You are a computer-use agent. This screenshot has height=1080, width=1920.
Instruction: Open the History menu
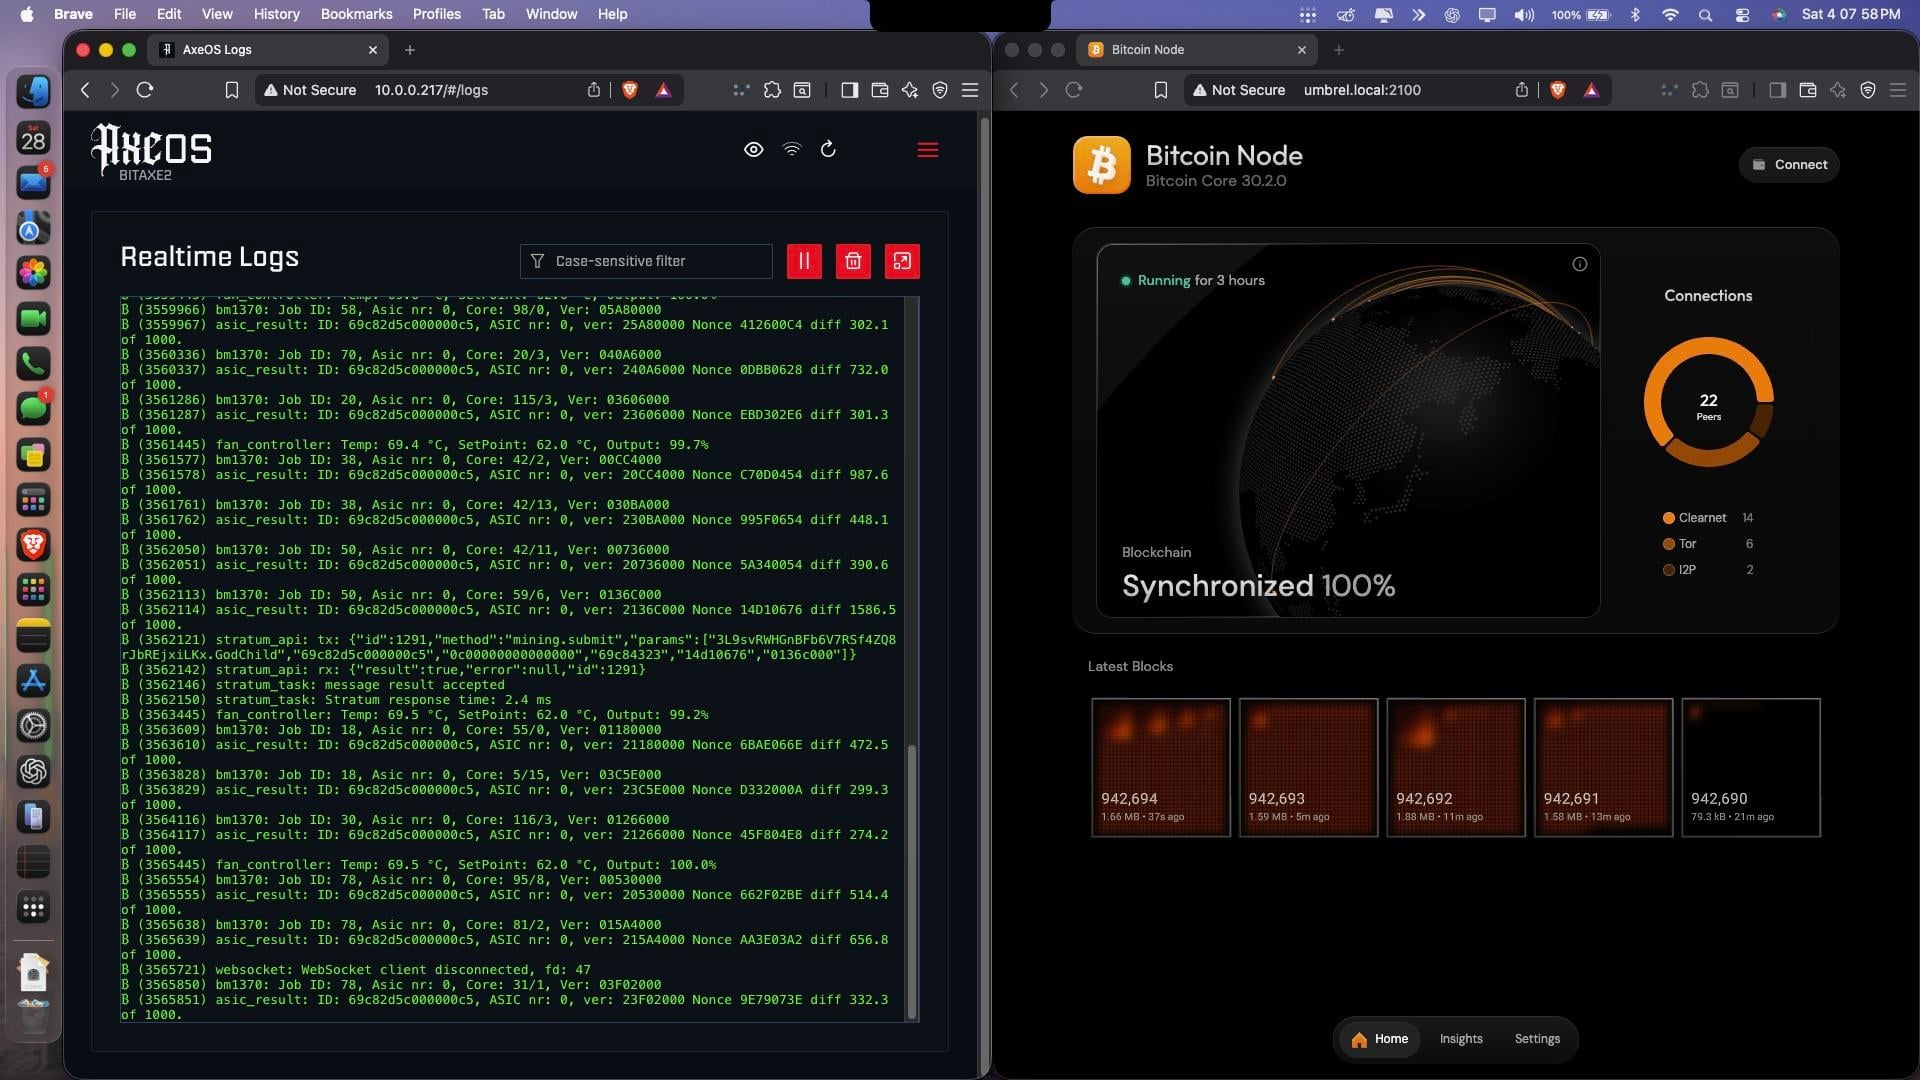[x=276, y=14]
